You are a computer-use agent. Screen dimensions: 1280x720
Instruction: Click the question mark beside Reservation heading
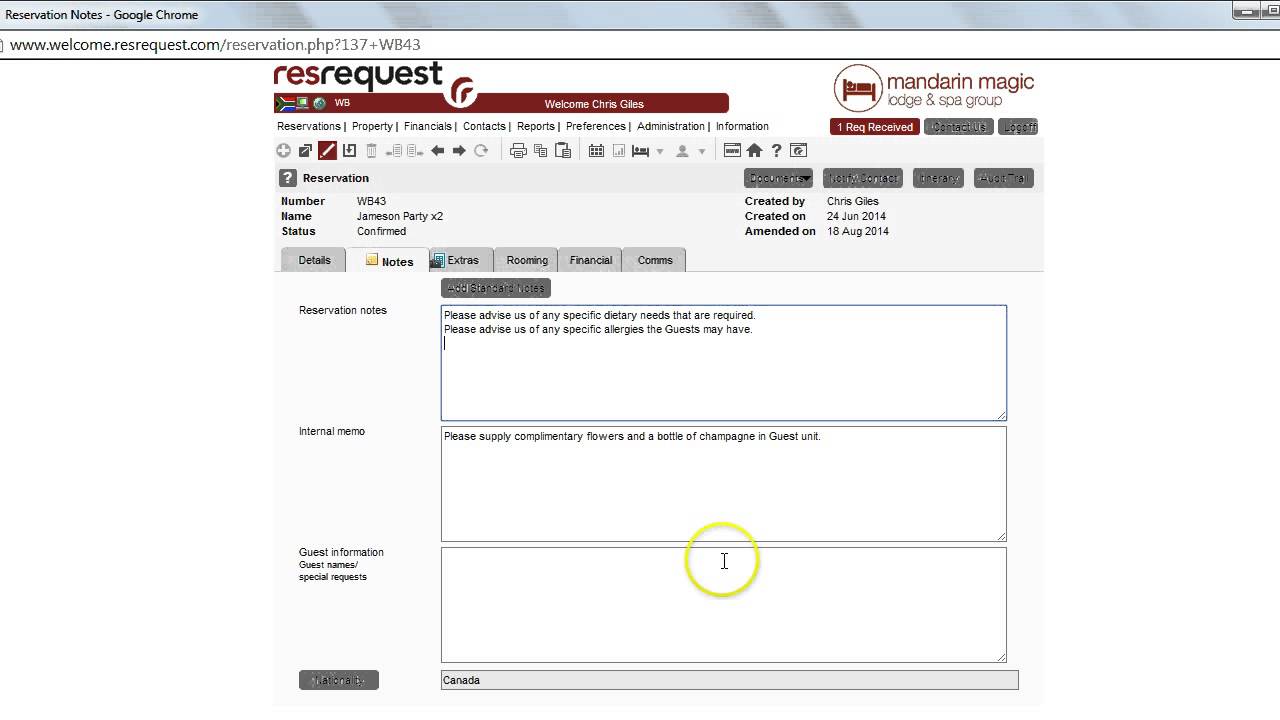288,178
